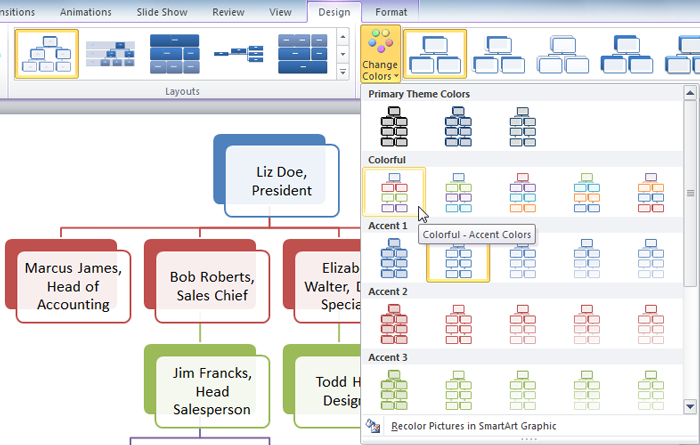
Task: Pick the third Primary Theme Colors option
Action: [x=522, y=127]
